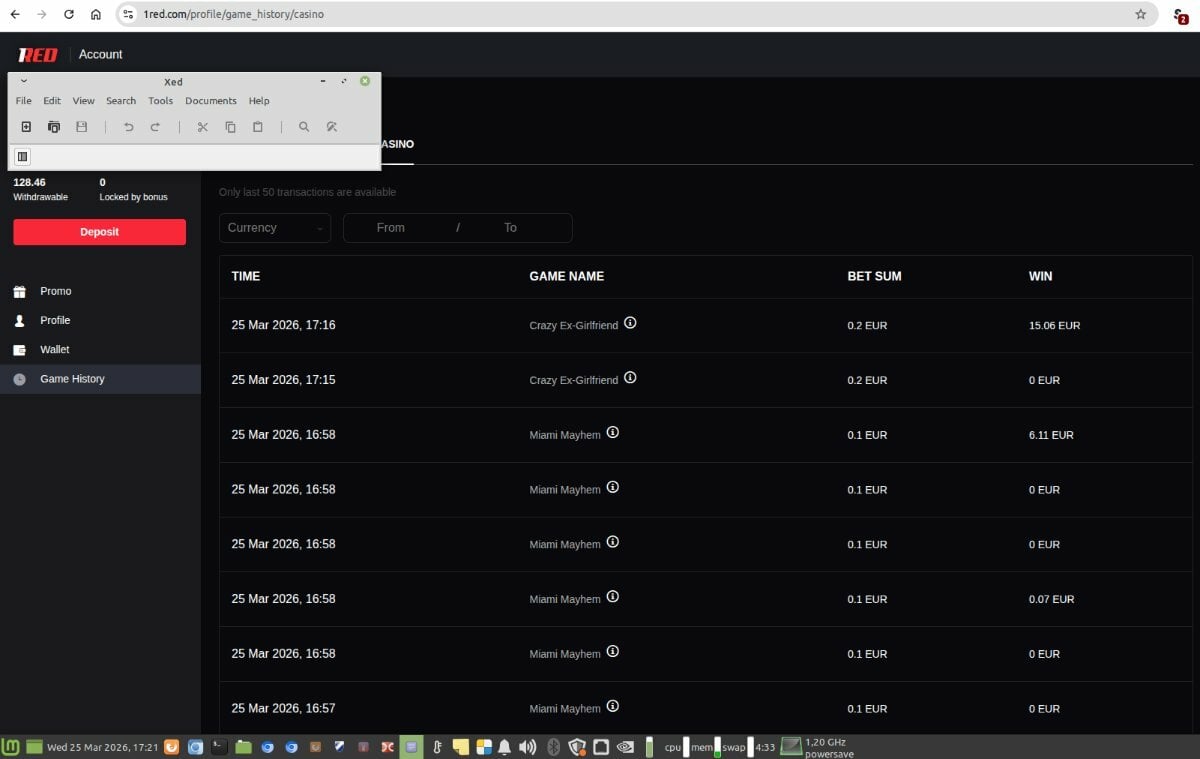
Task: Go to Wallet in the sidebar
Action: point(55,350)
